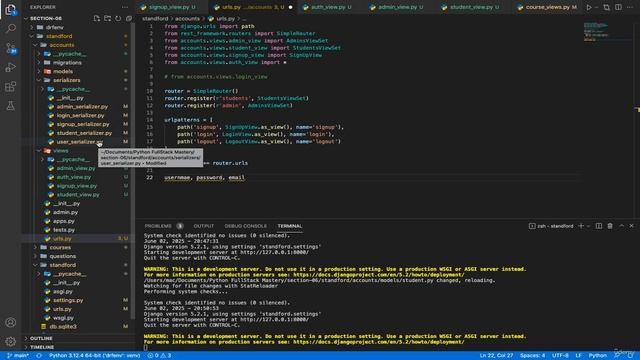Run the Python file button

point(589,7)
